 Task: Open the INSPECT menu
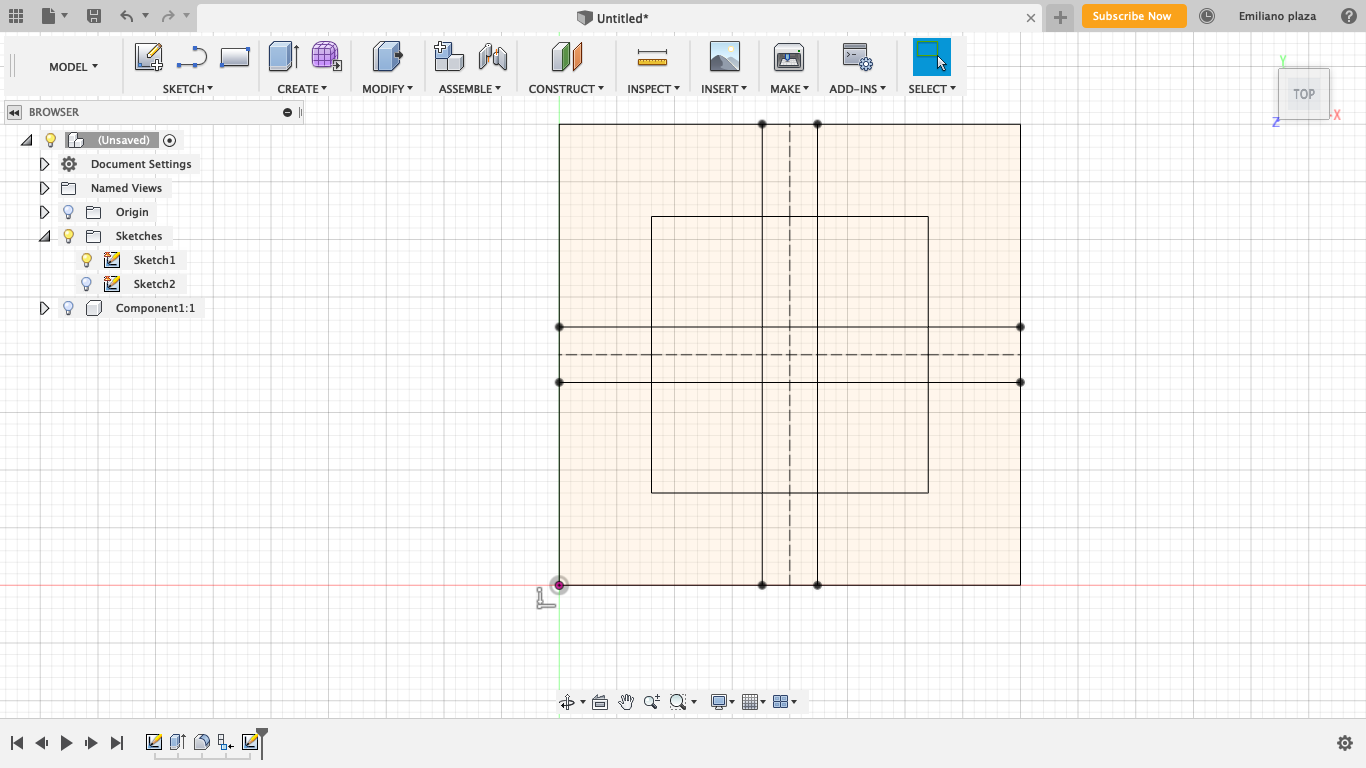click(653, 89)
